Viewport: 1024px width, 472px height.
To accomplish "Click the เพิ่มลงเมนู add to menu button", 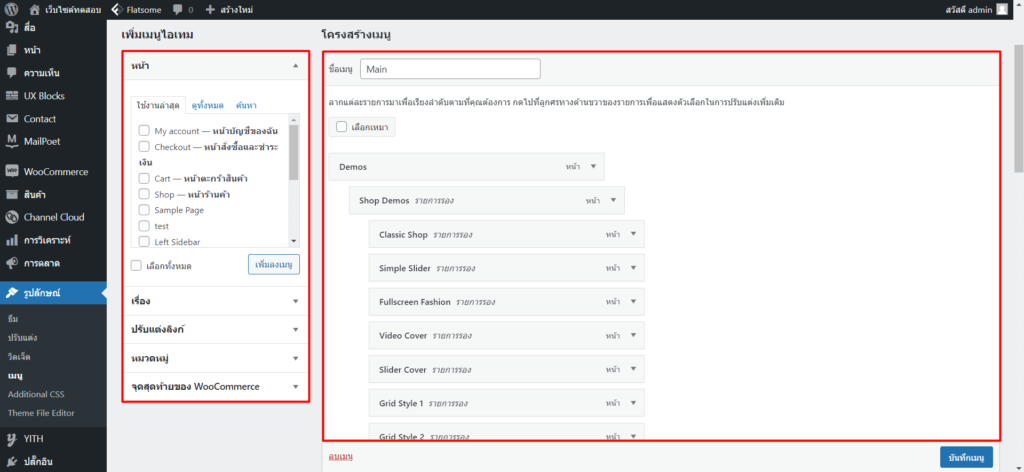I will point(274,264).
